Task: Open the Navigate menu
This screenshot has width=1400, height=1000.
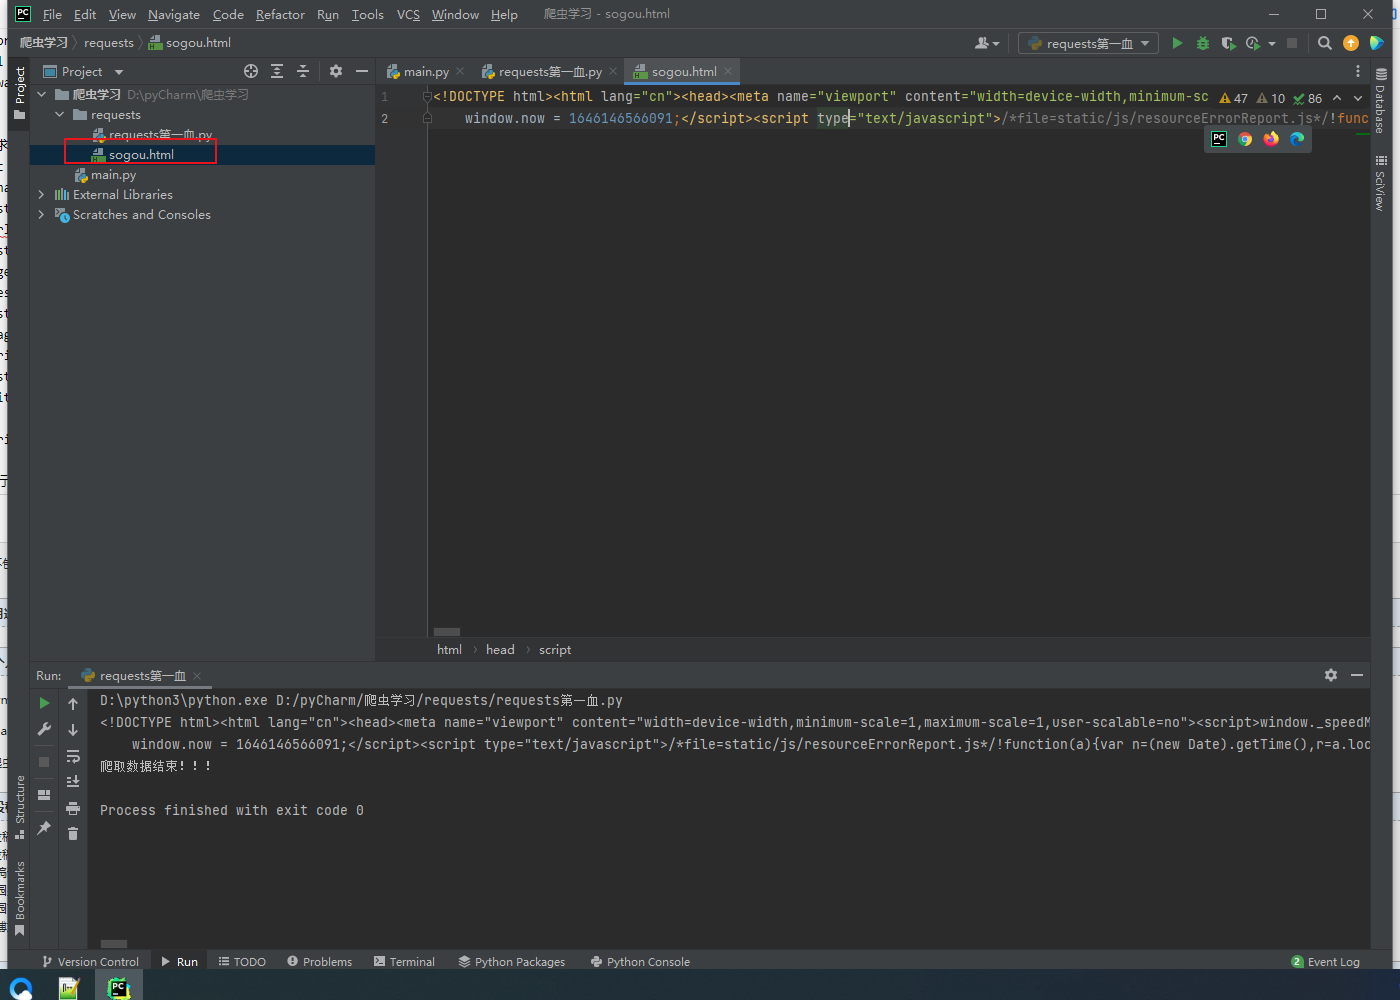Action: 174,14
